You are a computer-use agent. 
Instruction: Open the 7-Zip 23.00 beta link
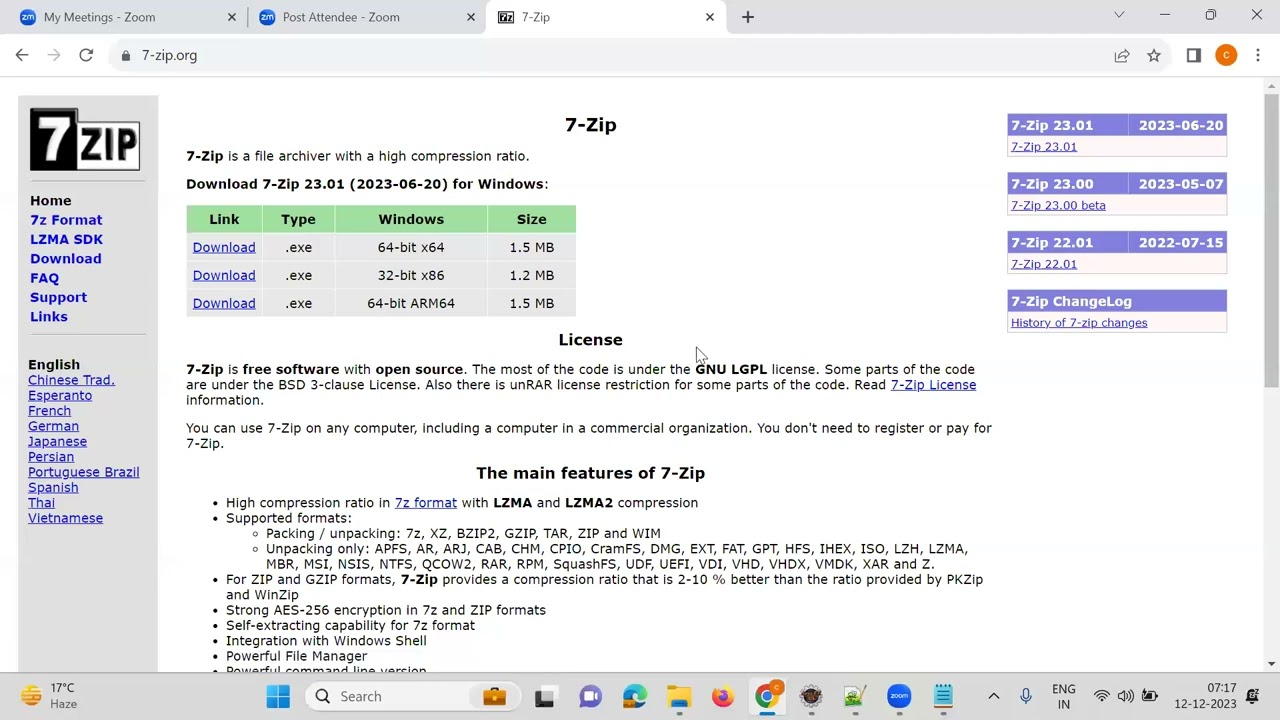pyautogui.click(x=1058, y=206)
